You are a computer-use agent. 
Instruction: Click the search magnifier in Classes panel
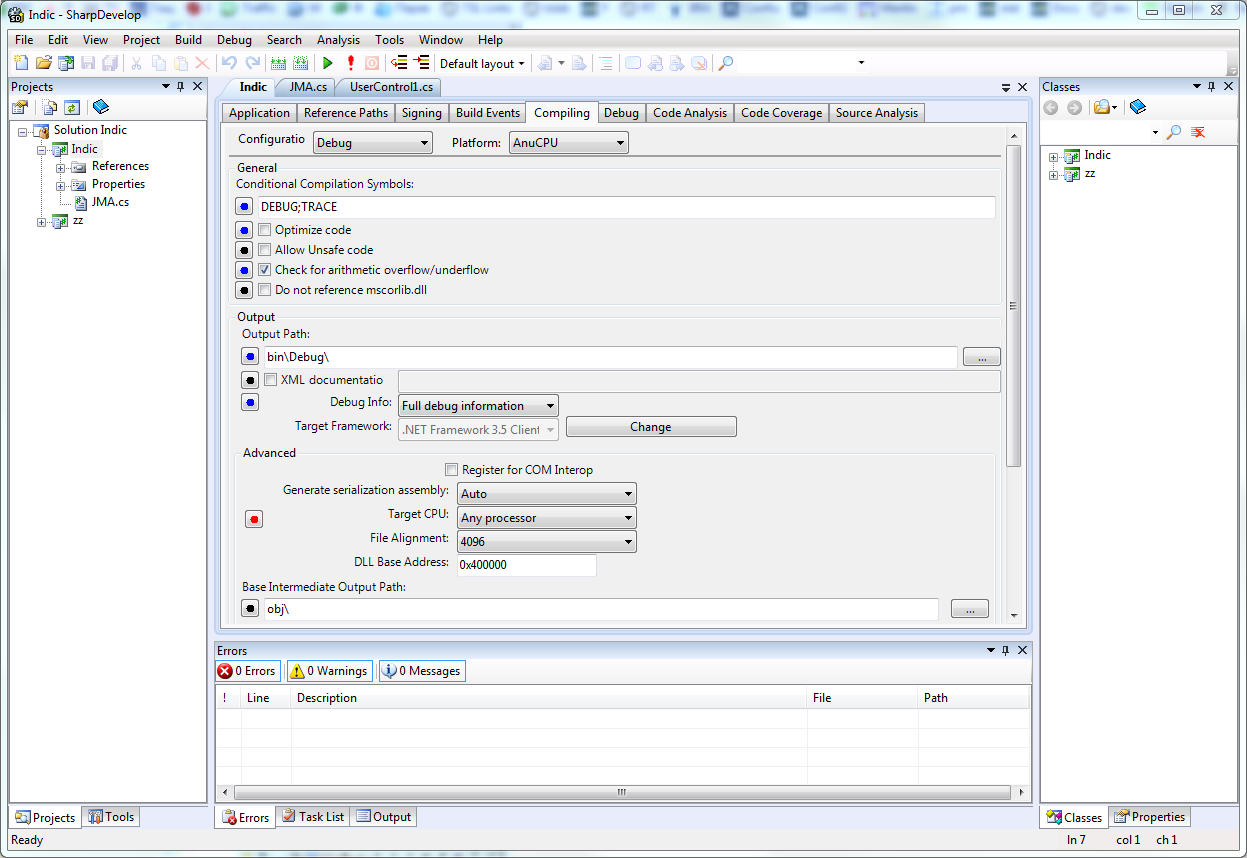[1174, 132]
